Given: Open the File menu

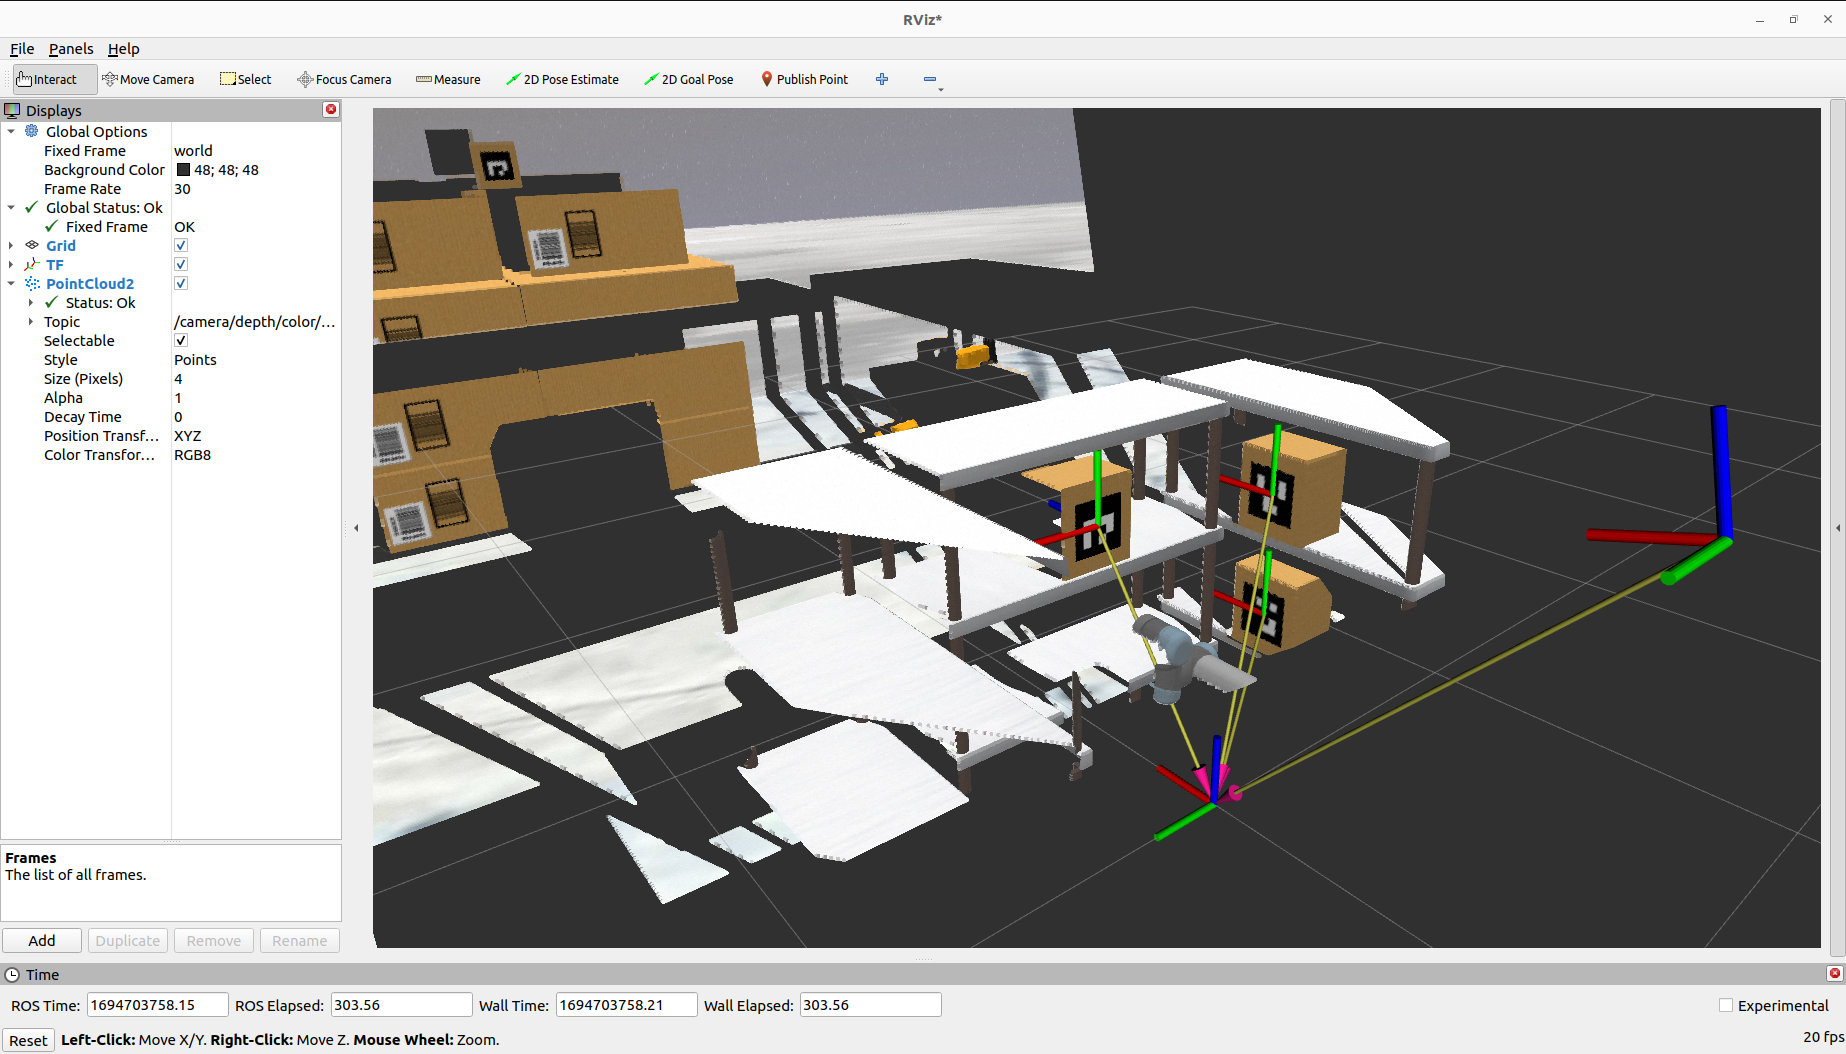Looking at the screenshot, I should (x=22, y=49).
